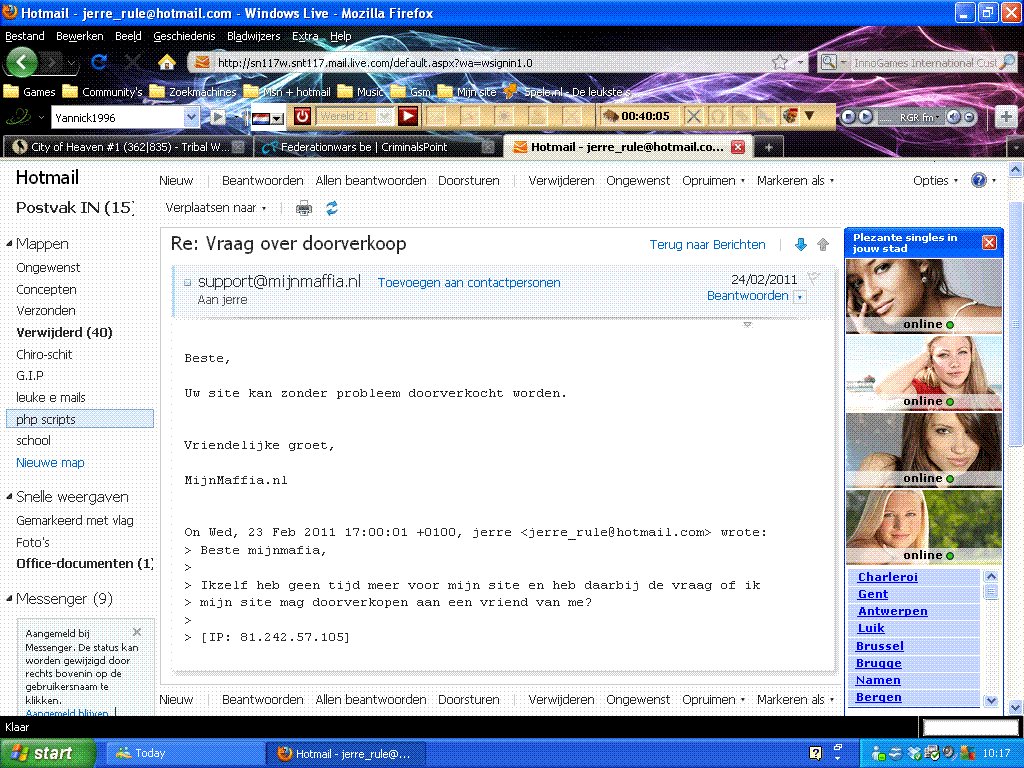Open the Verwijderd (40) folder

64,332
